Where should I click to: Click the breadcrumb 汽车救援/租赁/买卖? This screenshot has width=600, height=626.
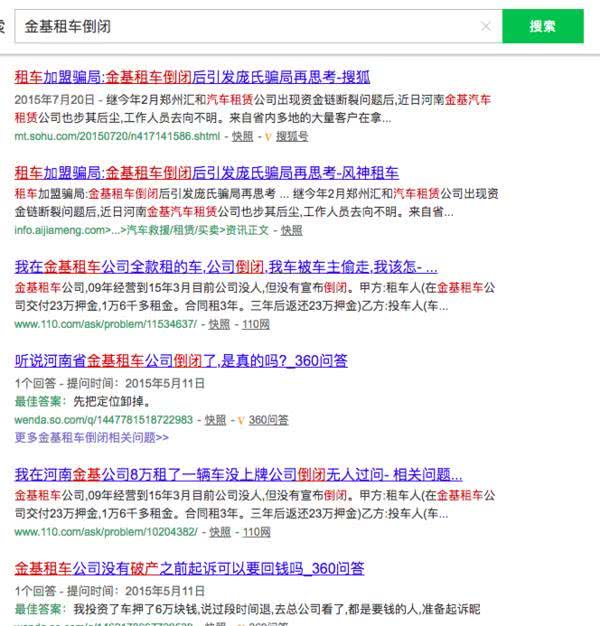(173, 230)
